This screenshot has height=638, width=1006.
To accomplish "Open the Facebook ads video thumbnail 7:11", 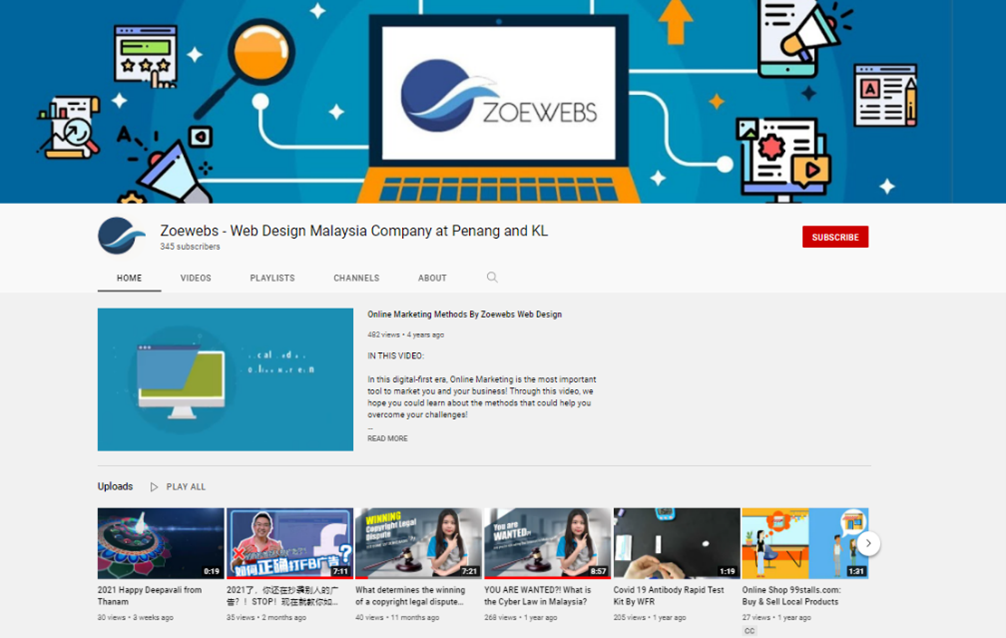I will point(290,543).
